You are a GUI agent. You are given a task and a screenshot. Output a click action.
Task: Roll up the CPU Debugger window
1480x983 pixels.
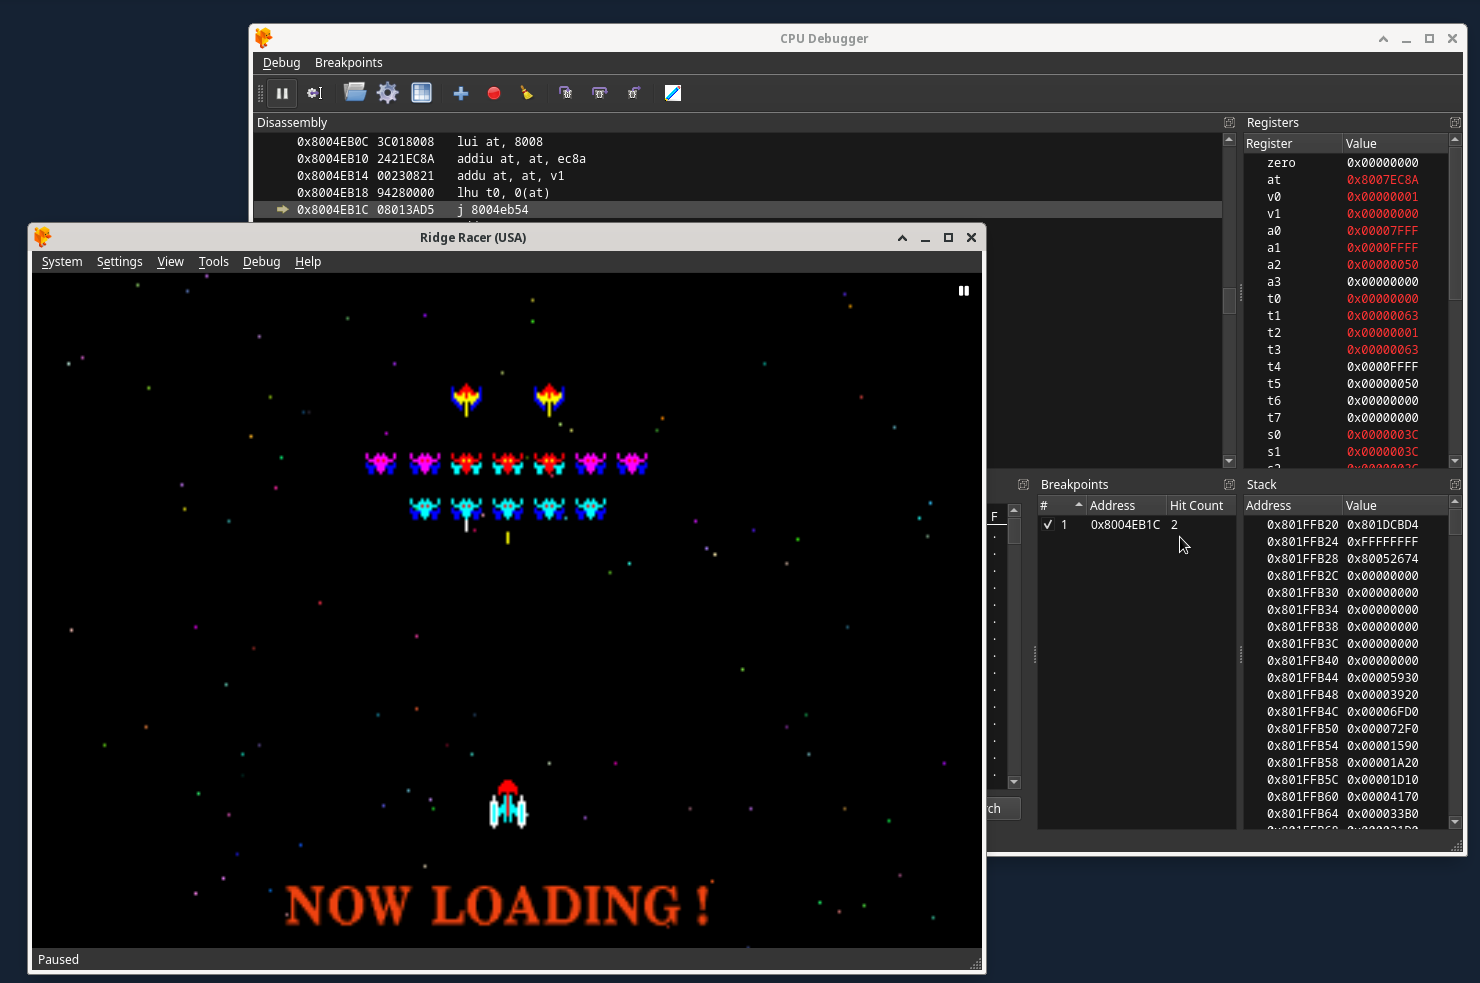tap(1383, 39)
